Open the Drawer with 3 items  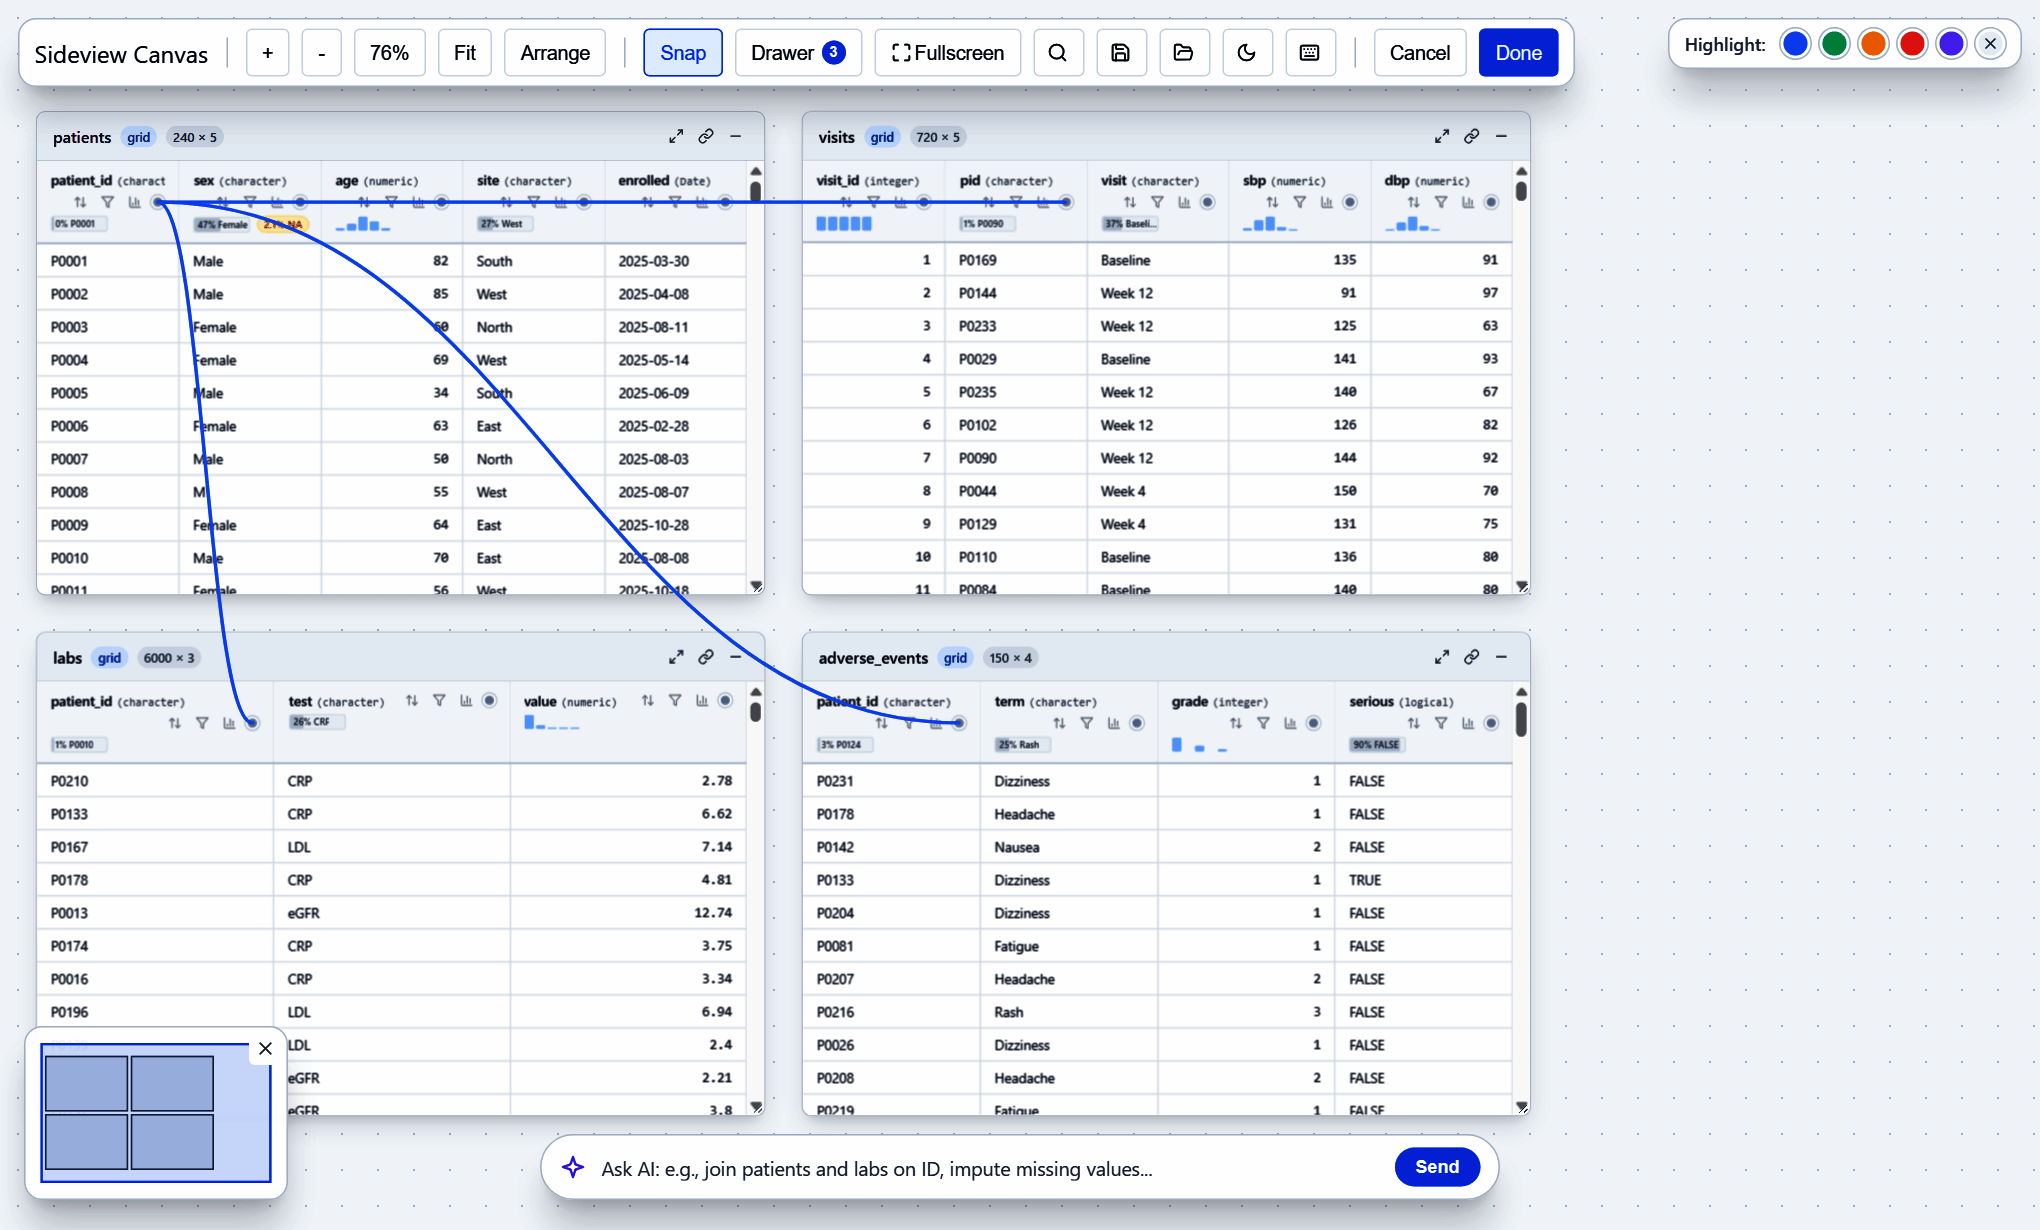(x=798, y=53)
